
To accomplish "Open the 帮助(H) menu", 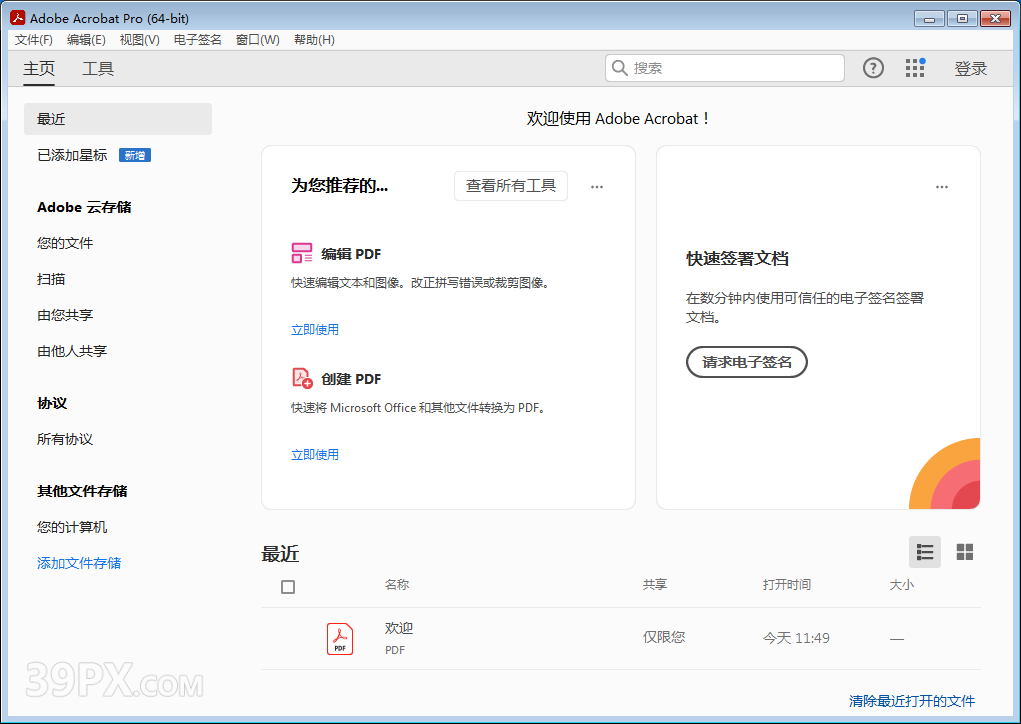I will 315,40.
